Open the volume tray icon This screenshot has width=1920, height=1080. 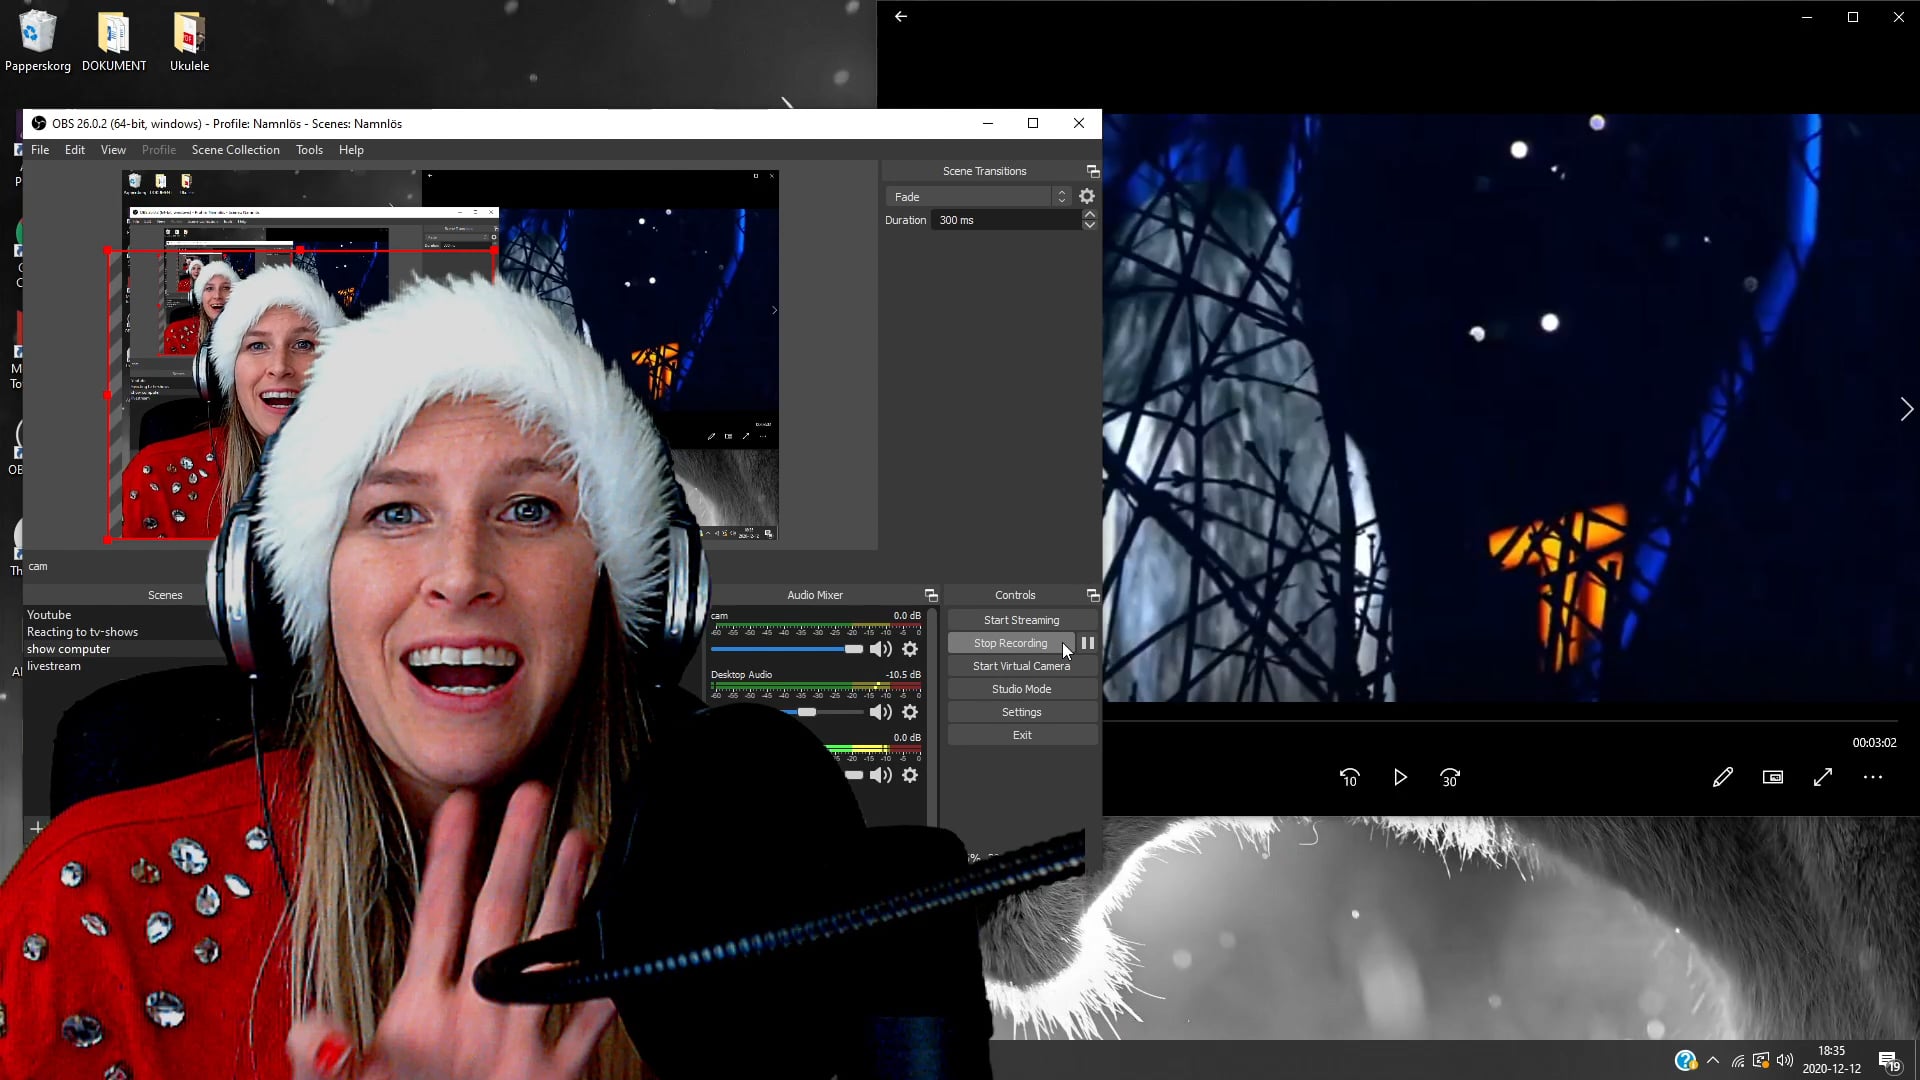pyautogui.click(x=1785, y=1060)
